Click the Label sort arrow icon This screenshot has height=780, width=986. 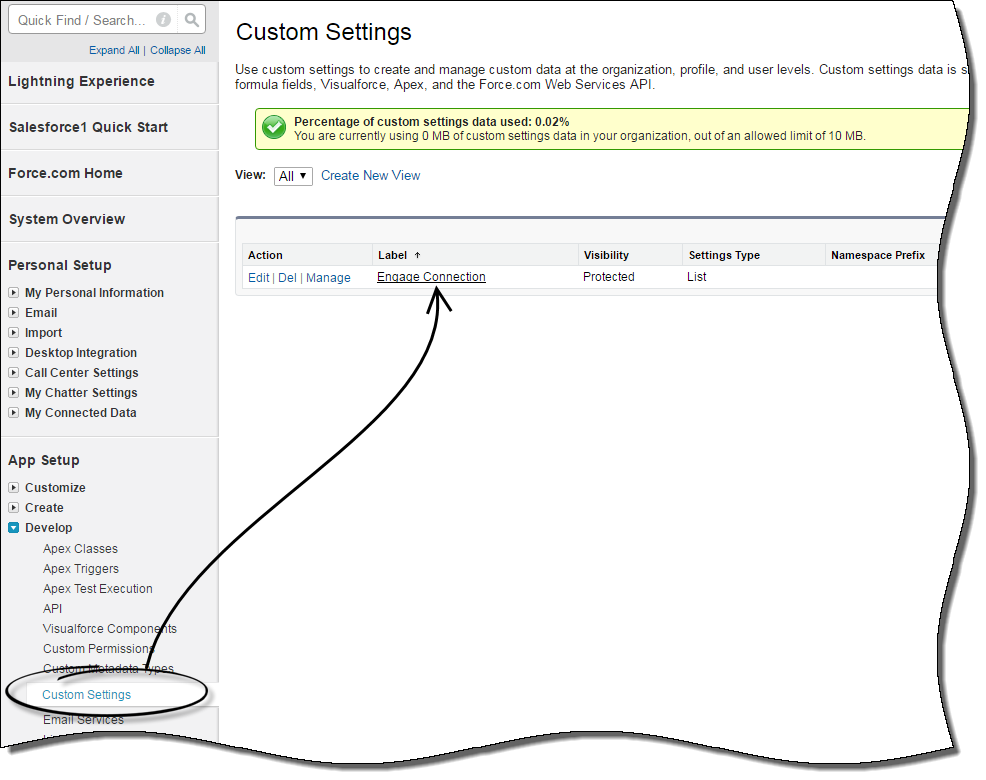417,255
